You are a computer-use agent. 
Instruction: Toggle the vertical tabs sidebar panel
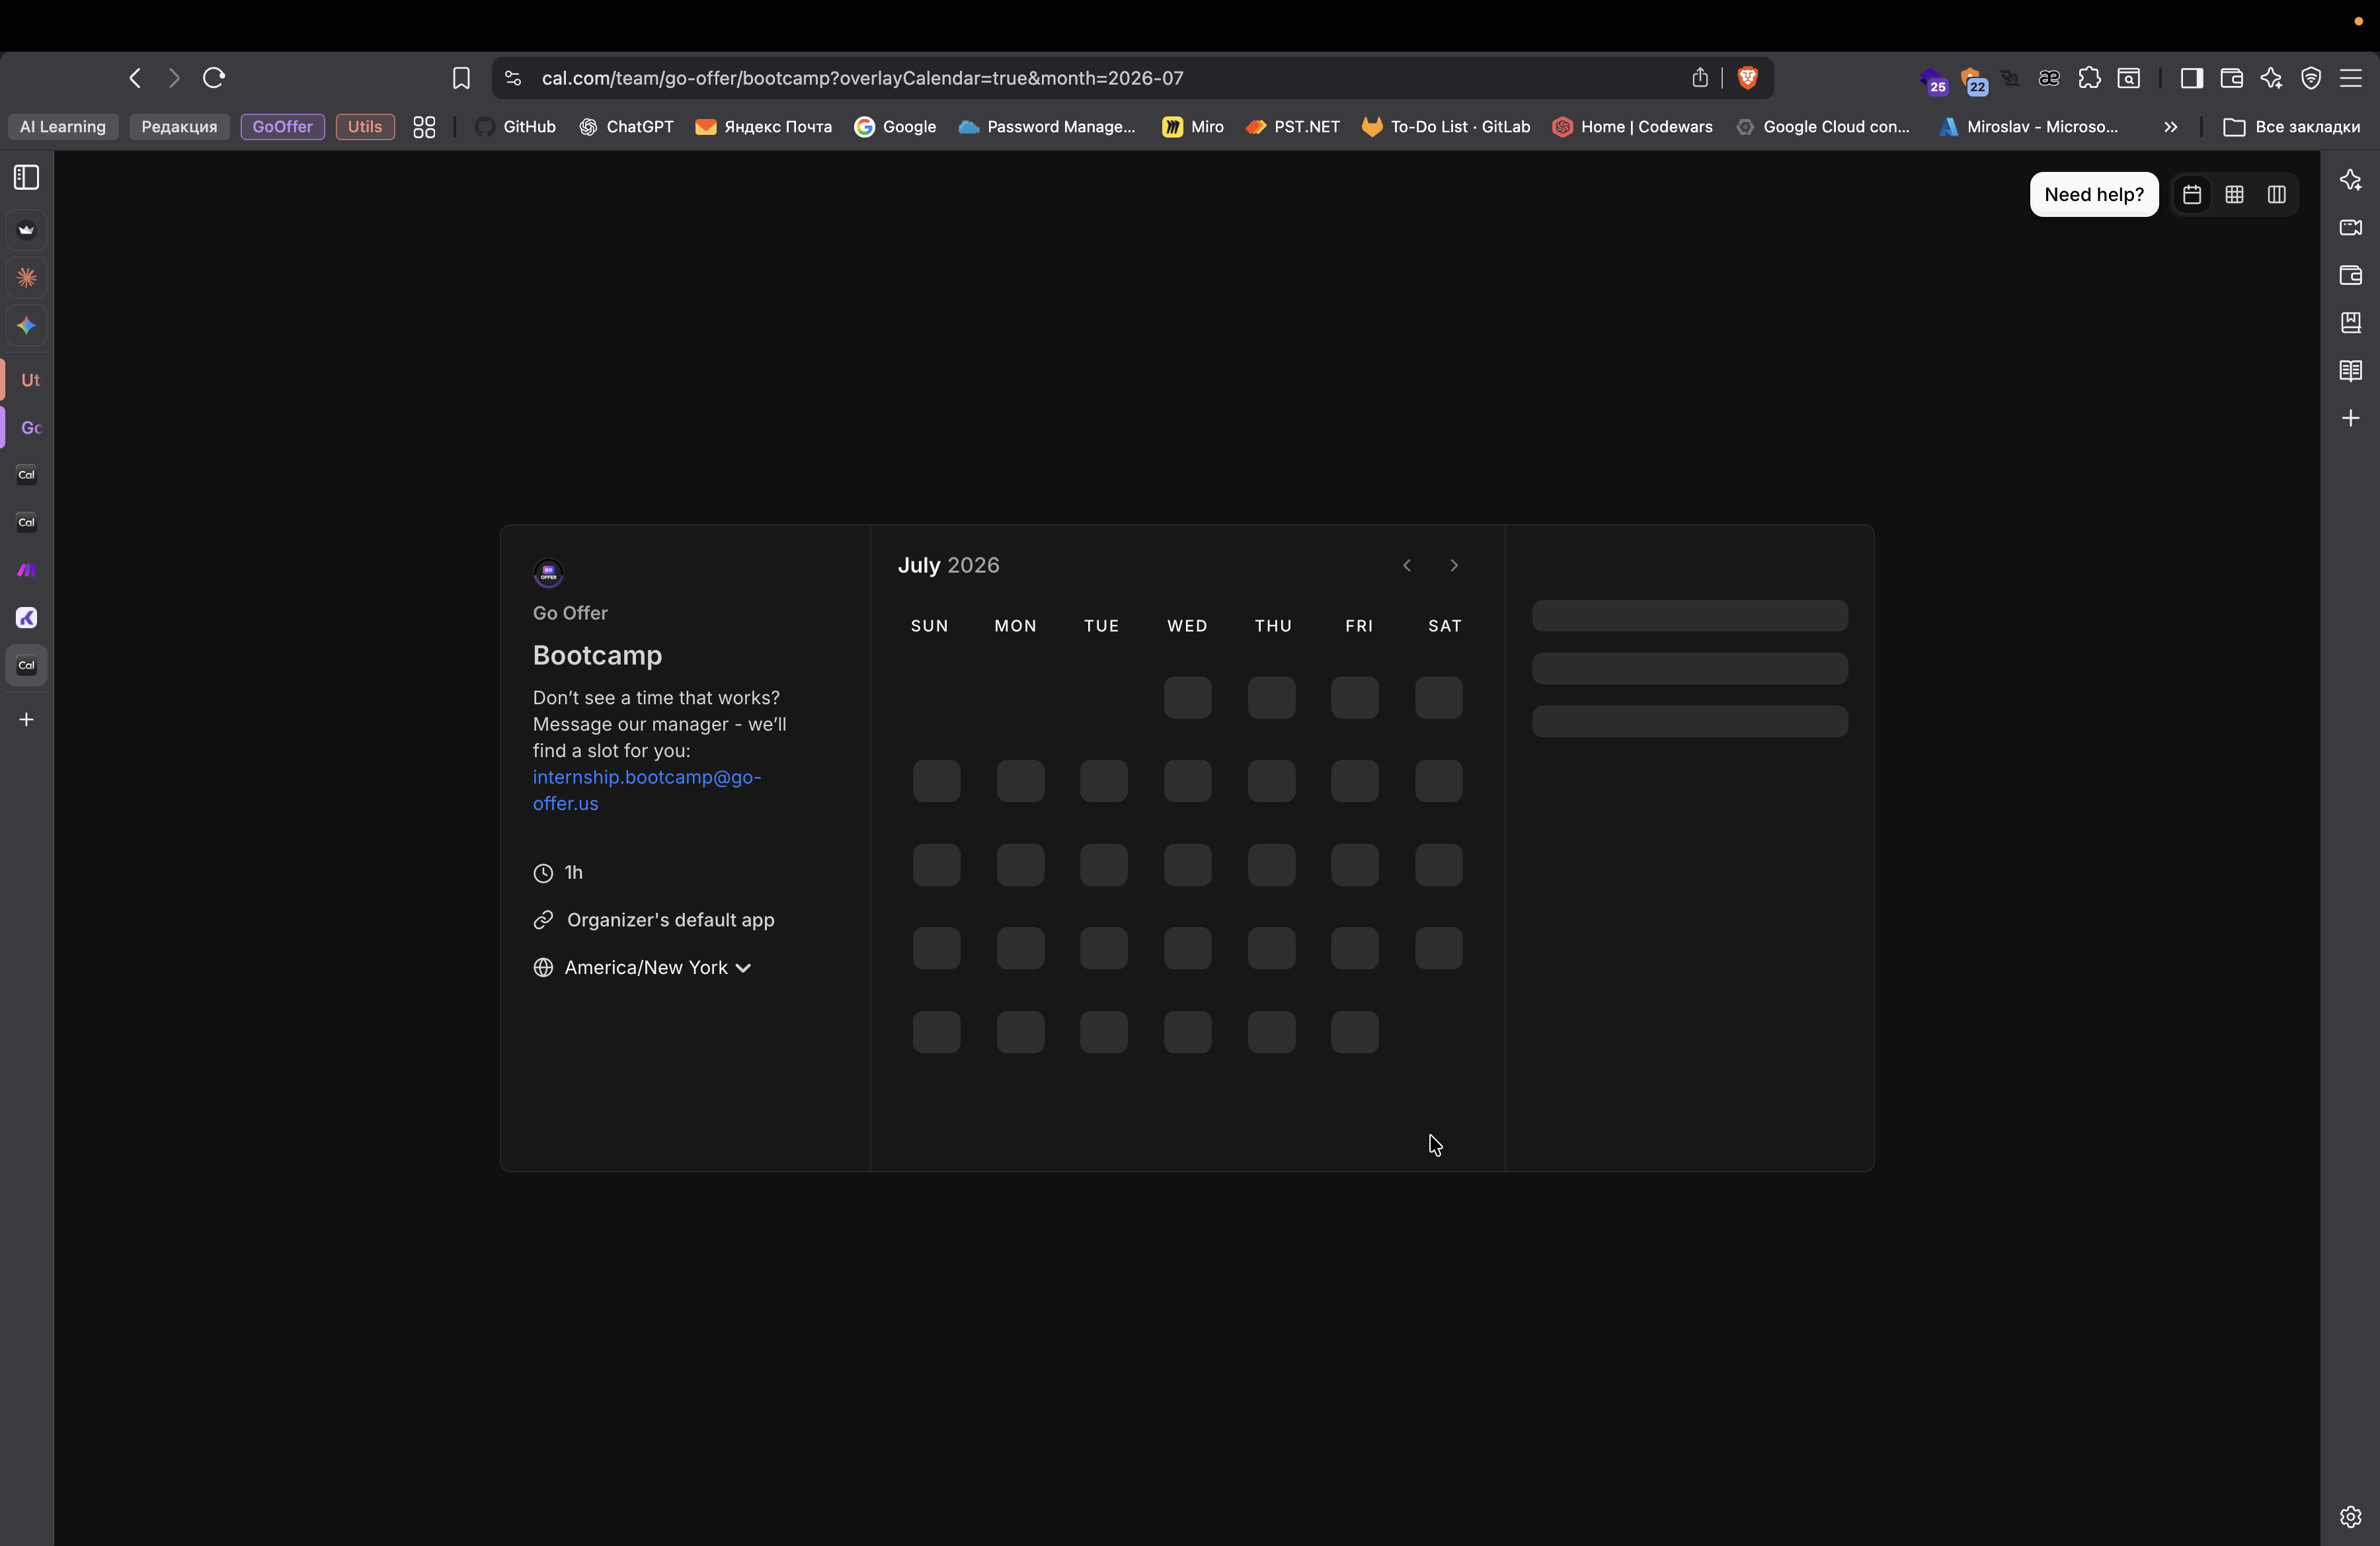[27, 178]
